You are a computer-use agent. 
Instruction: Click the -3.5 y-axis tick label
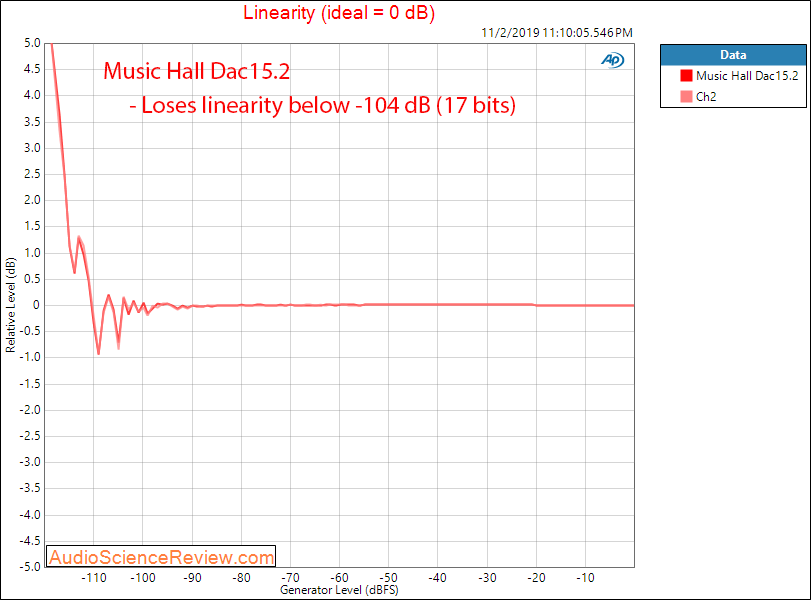click(30, 488)
